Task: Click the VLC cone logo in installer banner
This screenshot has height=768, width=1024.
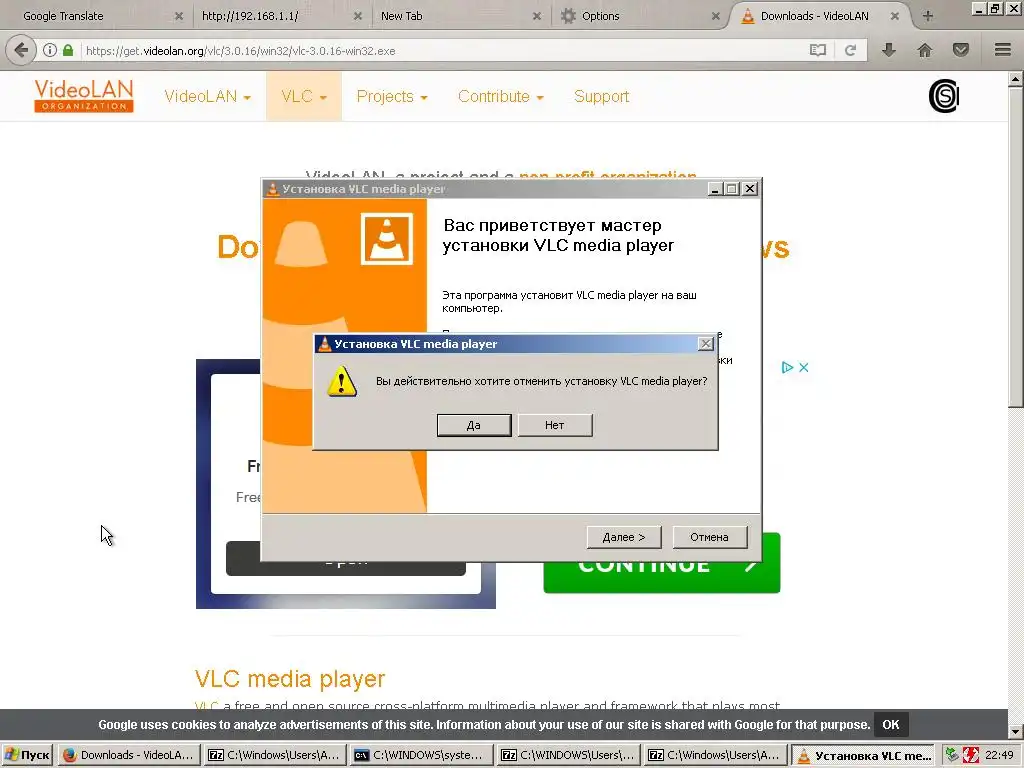Action: point(387,239)
